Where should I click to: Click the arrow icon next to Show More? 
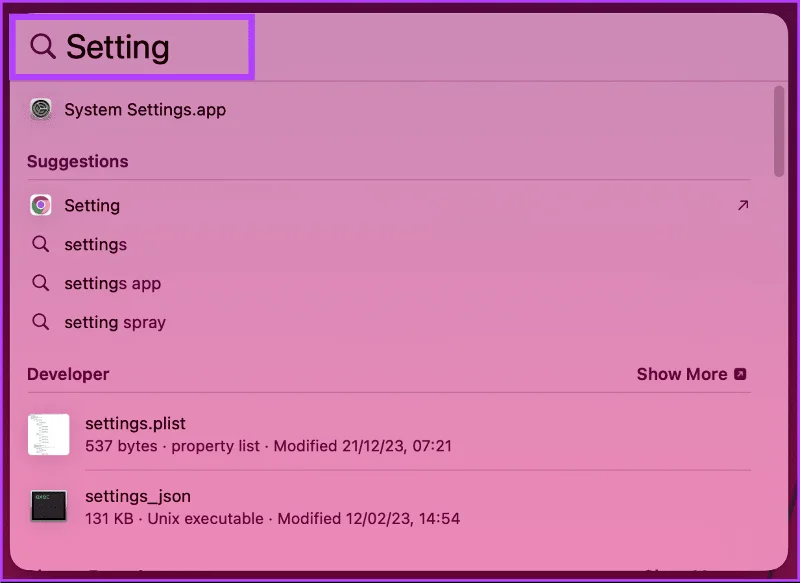[740, 374]
